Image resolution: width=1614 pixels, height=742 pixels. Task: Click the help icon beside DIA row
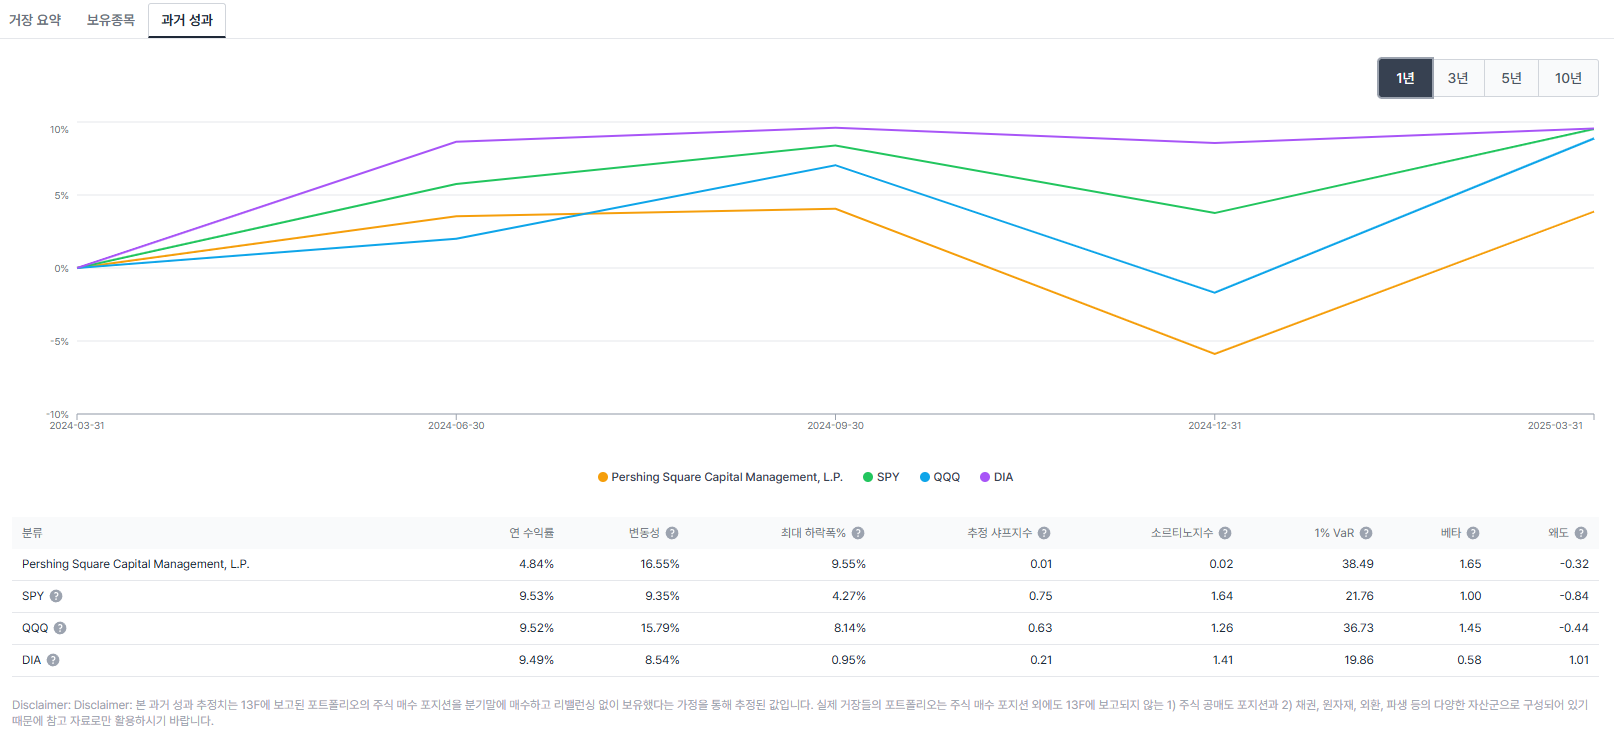click(x=53, y=660)
